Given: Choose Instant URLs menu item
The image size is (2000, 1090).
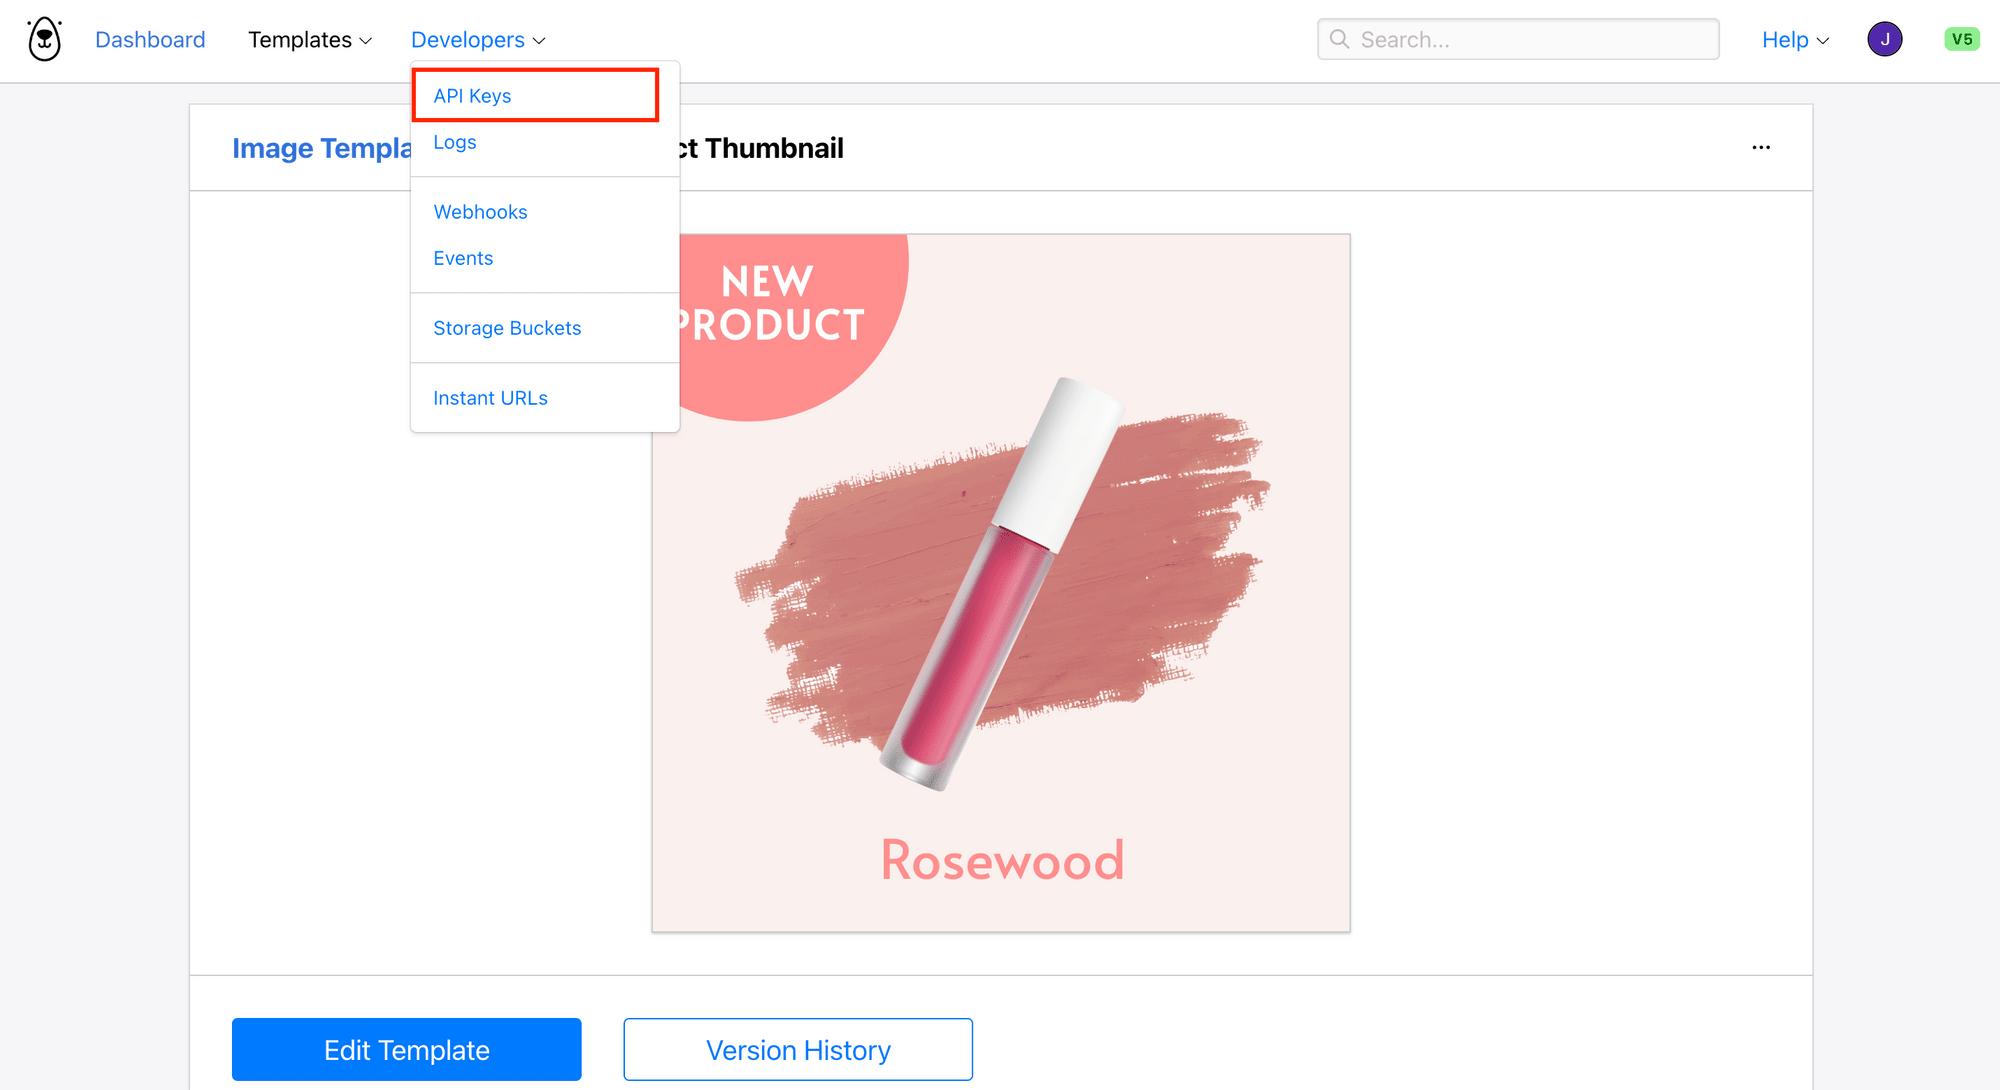Looking at the screenshot, I should (490, 398).
